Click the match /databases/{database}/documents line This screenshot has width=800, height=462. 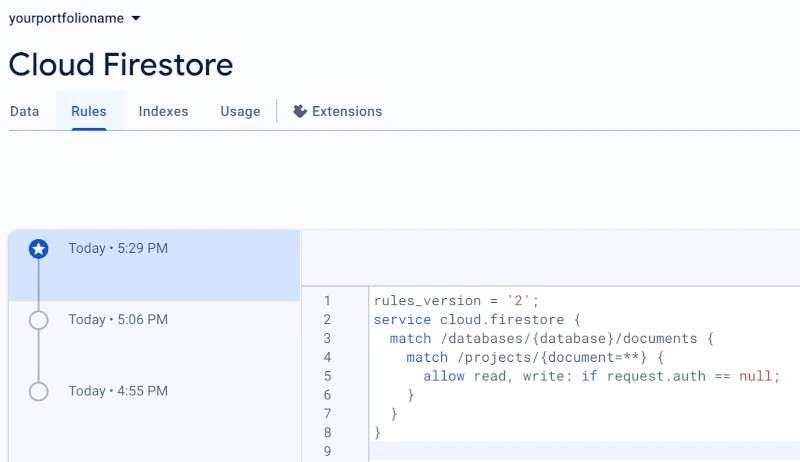pyautogui.click(x=552, y=339)
